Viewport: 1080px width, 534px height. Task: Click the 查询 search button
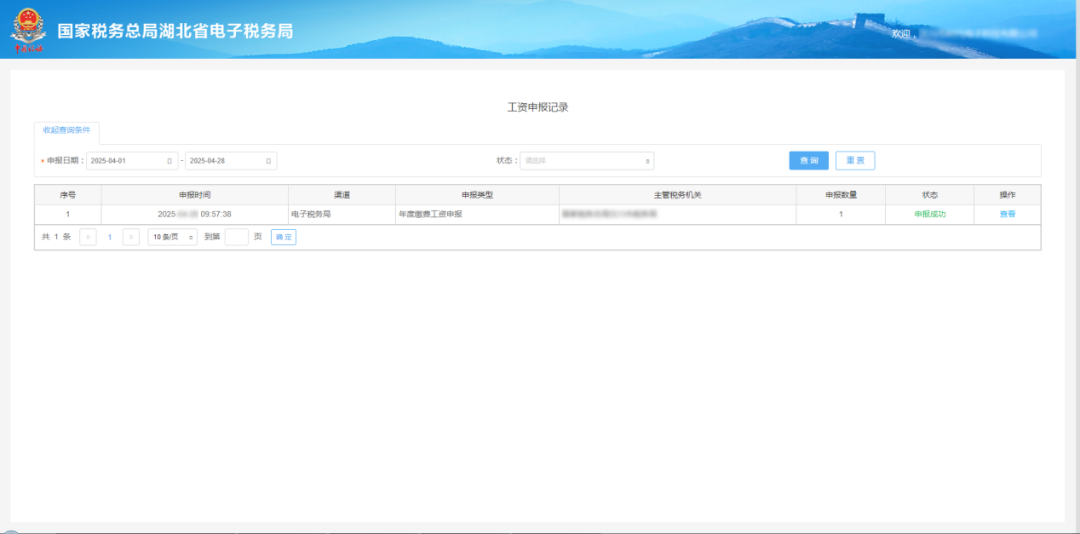click(808, 161)
